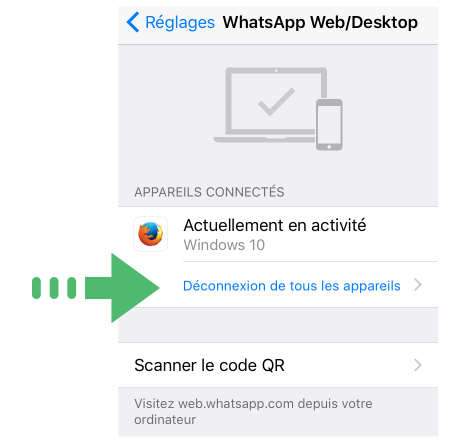Click the APPAREILS CONNECTÉS section header

tap(209, 192)
